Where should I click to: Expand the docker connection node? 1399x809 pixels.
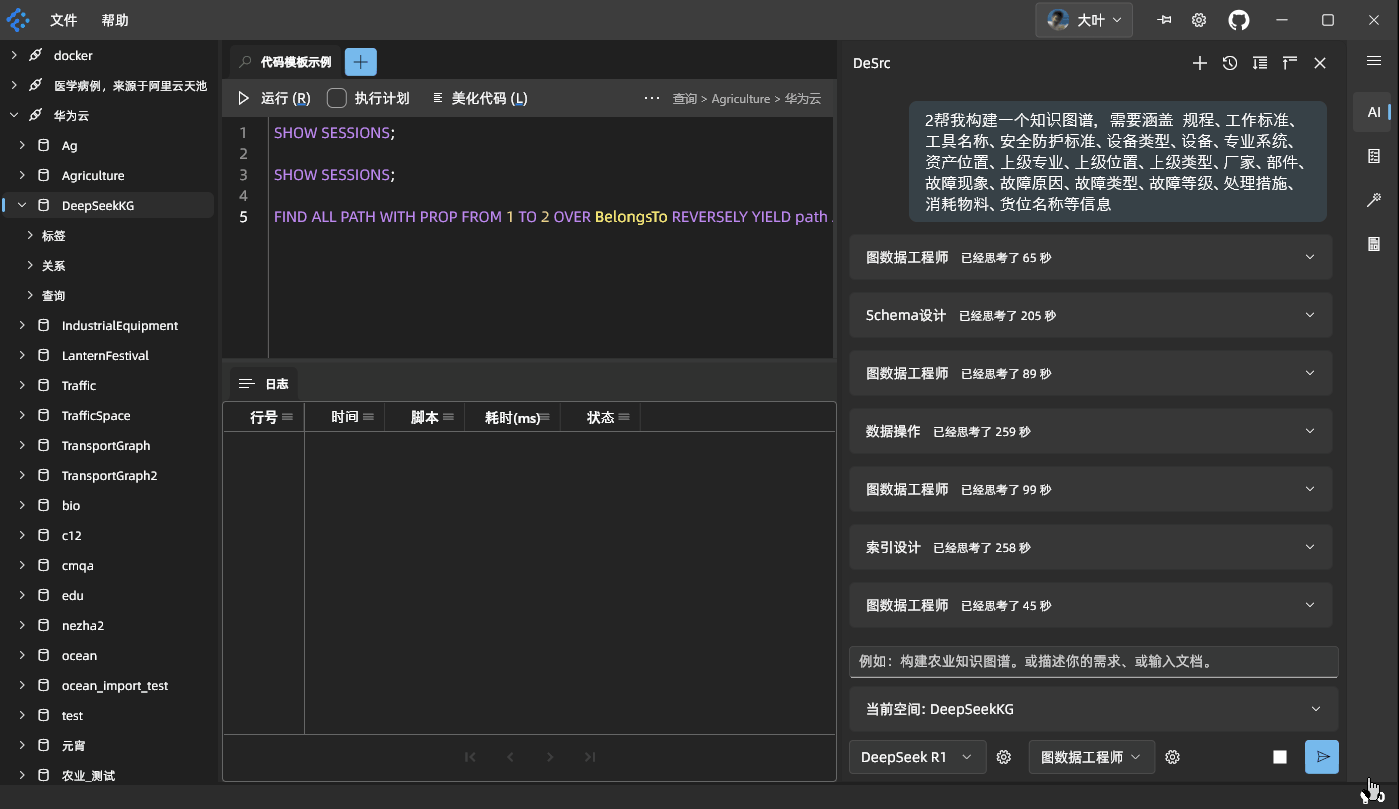coord(14,55)
